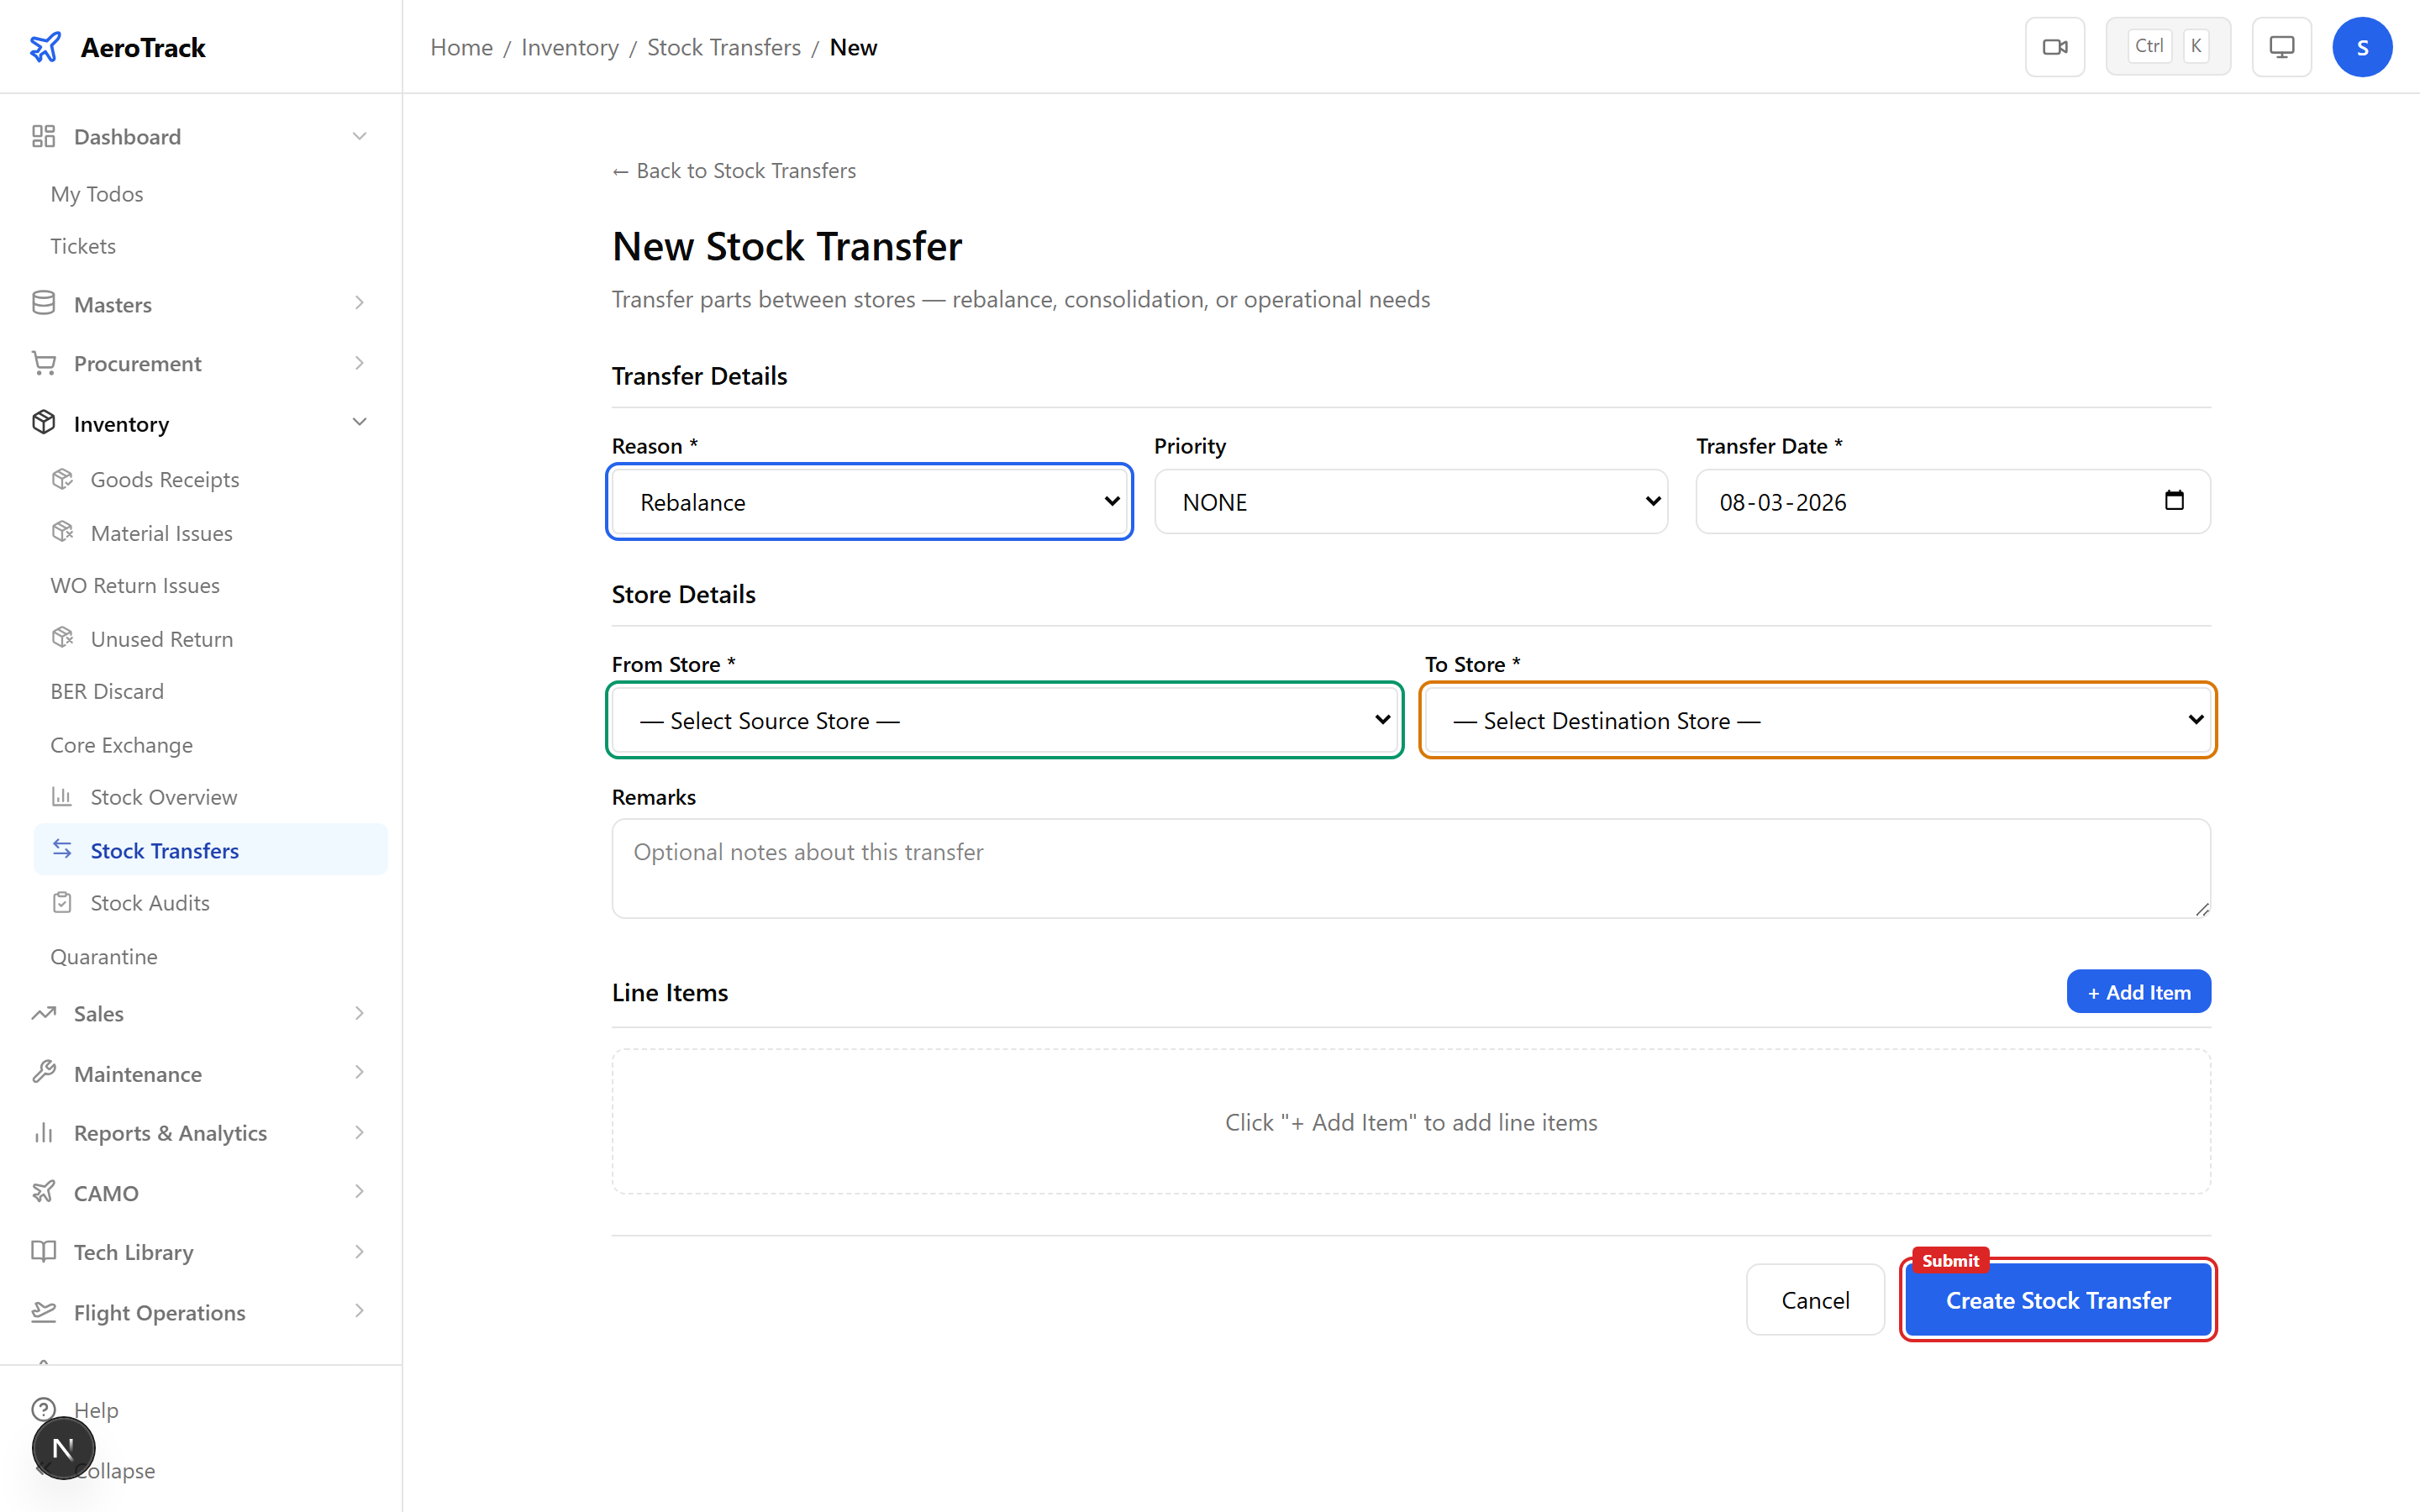The height and width of the screenshot is (1512, 2420).
Task: Click the Unused Return sidebar icon
Action: [x=63, y=638]
